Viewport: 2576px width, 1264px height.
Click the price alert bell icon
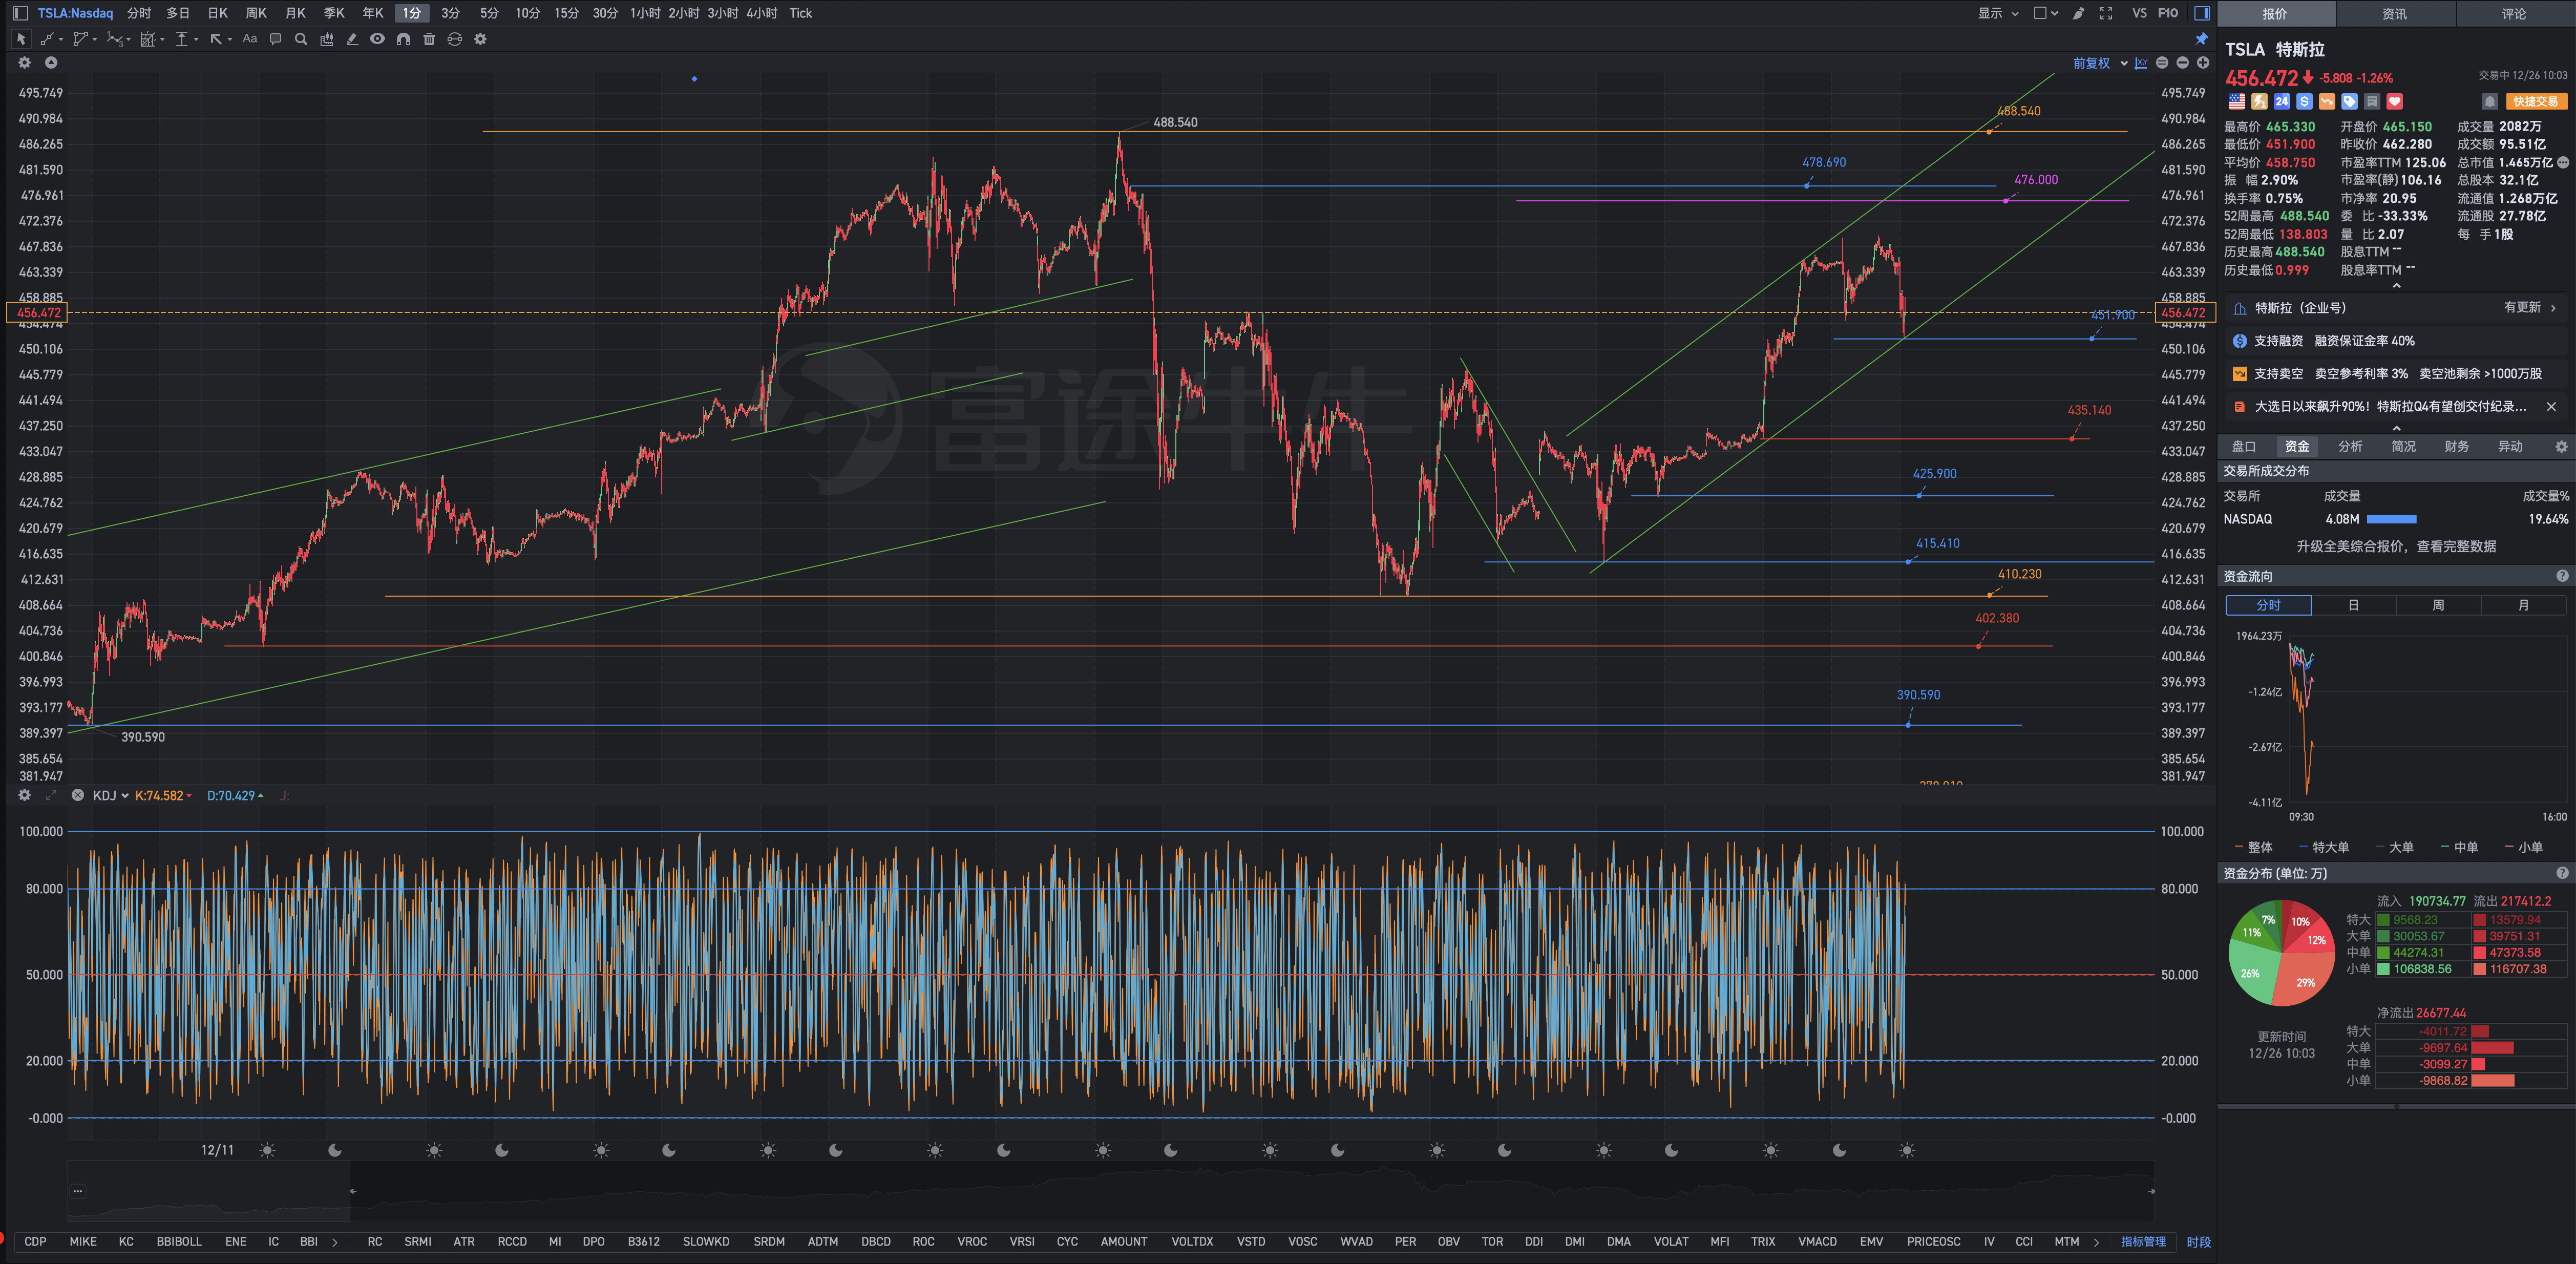coord(2490,101)
